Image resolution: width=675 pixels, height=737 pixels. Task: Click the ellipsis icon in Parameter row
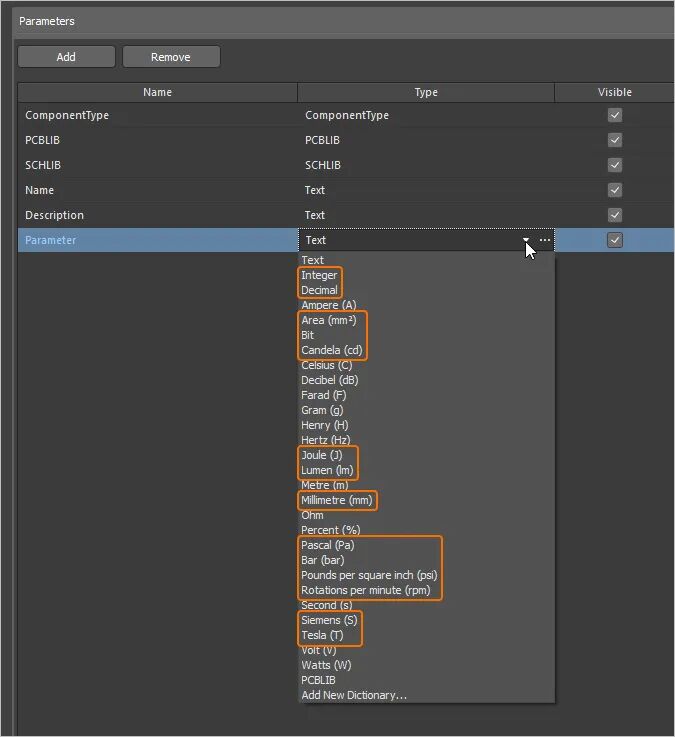coord(545,240)
